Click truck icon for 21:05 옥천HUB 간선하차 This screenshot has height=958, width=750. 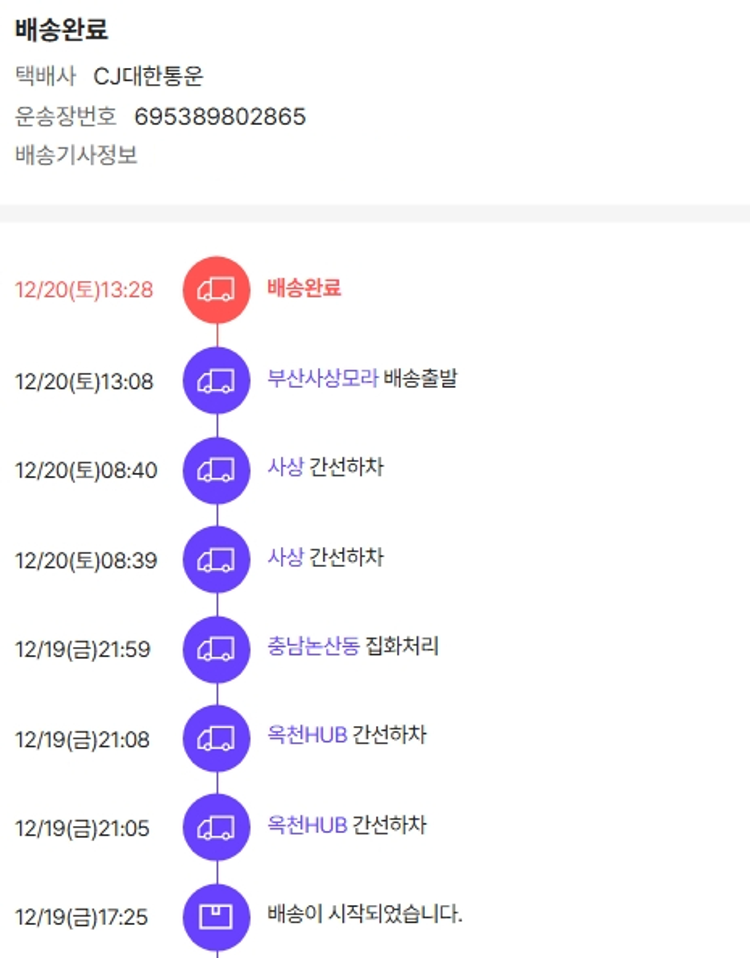(216, 828)
